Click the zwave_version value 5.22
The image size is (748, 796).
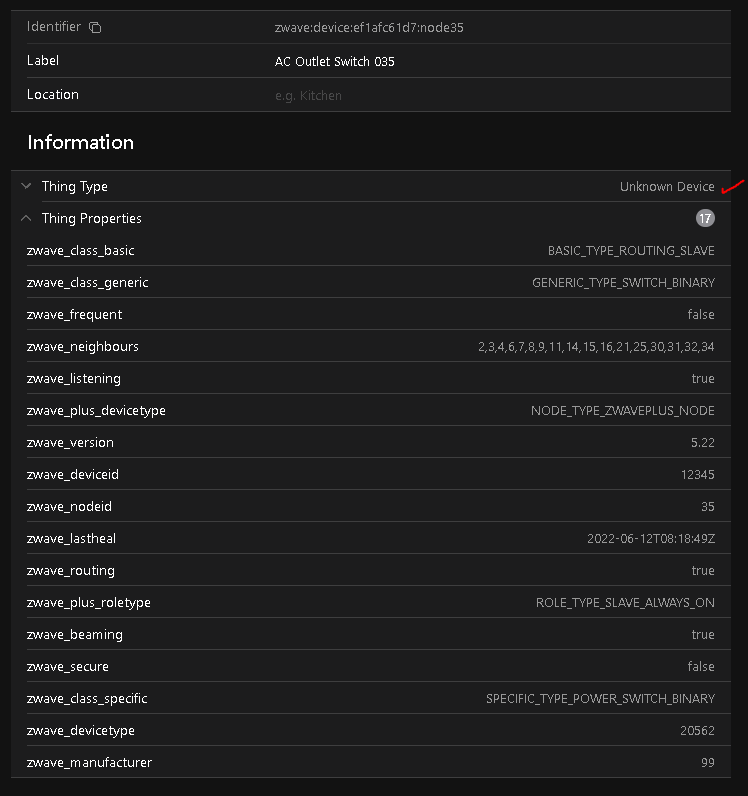[702, 443]
